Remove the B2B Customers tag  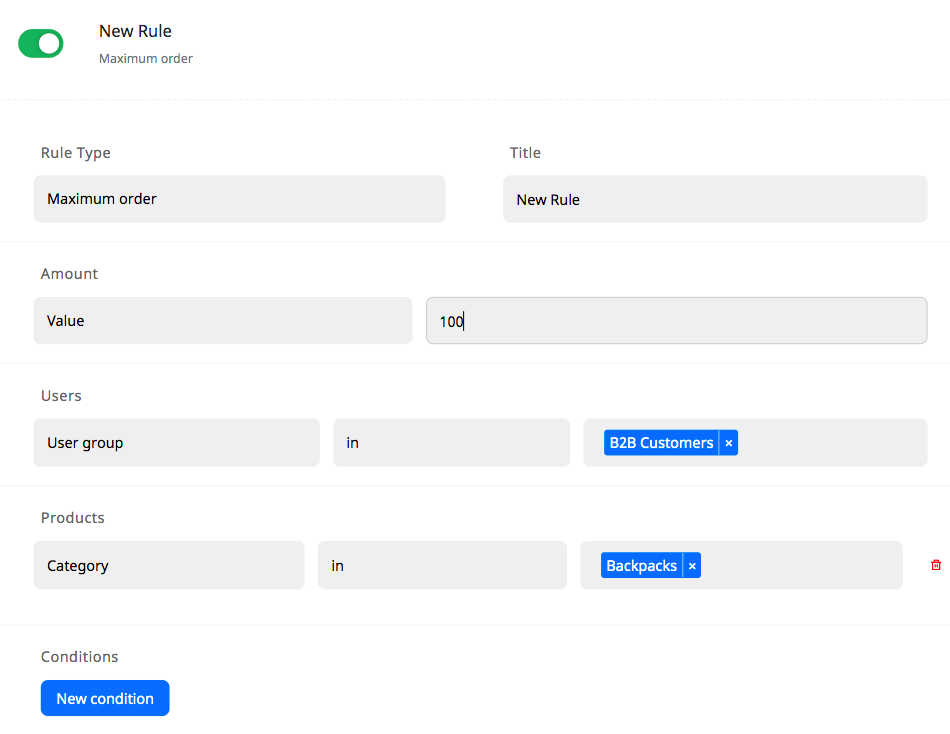point(729,443)
